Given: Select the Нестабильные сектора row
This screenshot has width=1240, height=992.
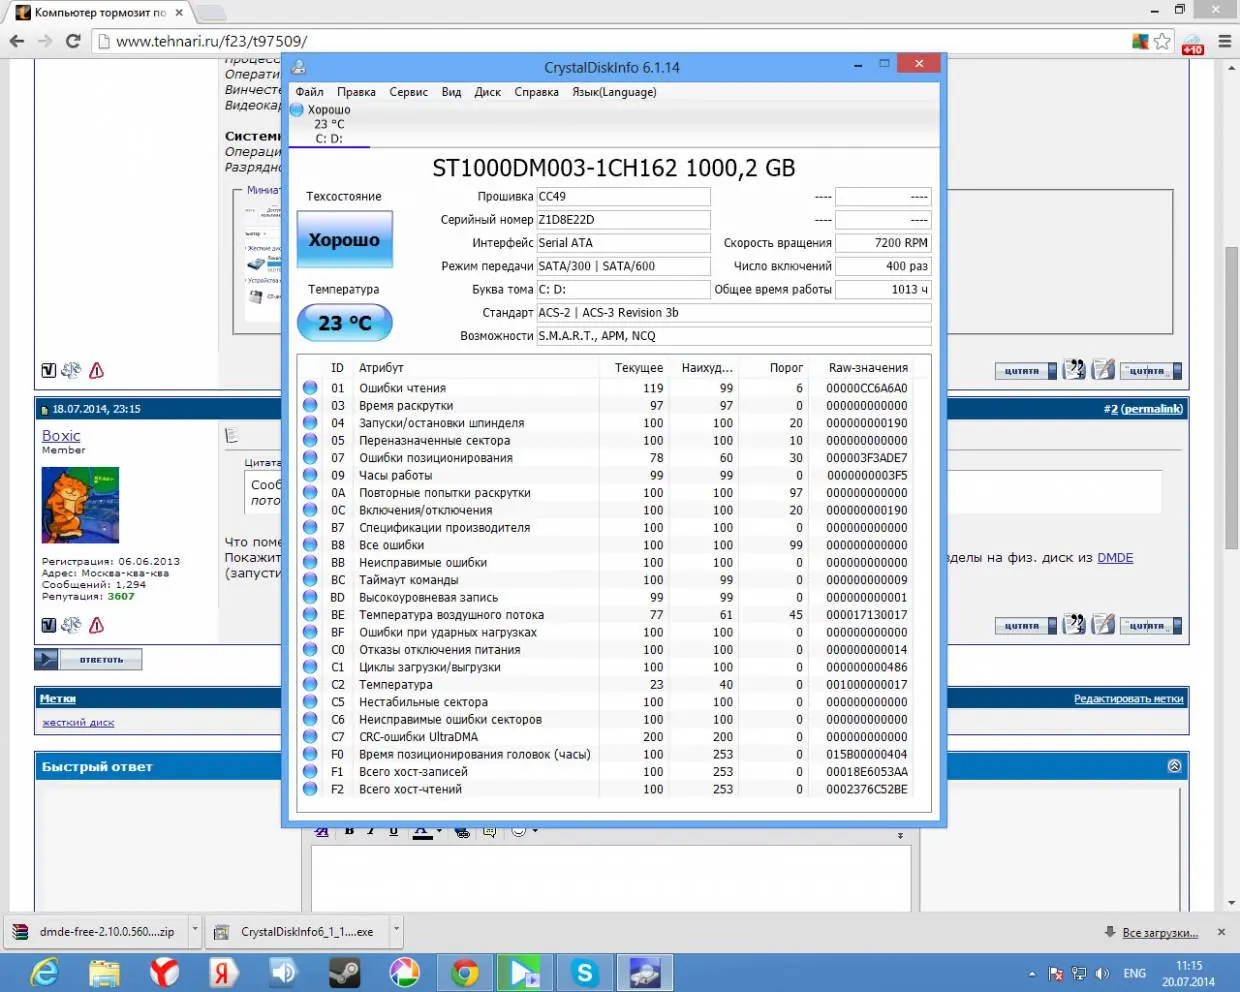Looking at the screenshot, I should tap(615, 702).
